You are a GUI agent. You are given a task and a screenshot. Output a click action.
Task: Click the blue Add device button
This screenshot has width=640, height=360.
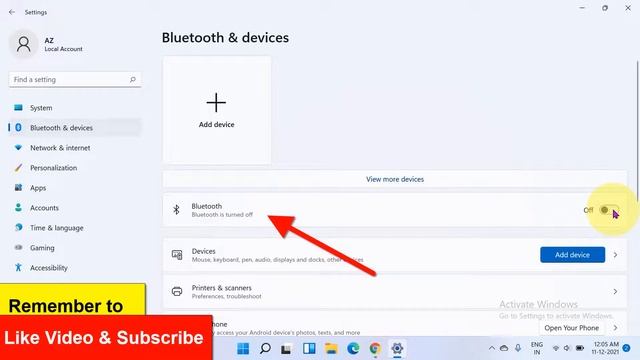pyautogui.click(x=572, y=255)
